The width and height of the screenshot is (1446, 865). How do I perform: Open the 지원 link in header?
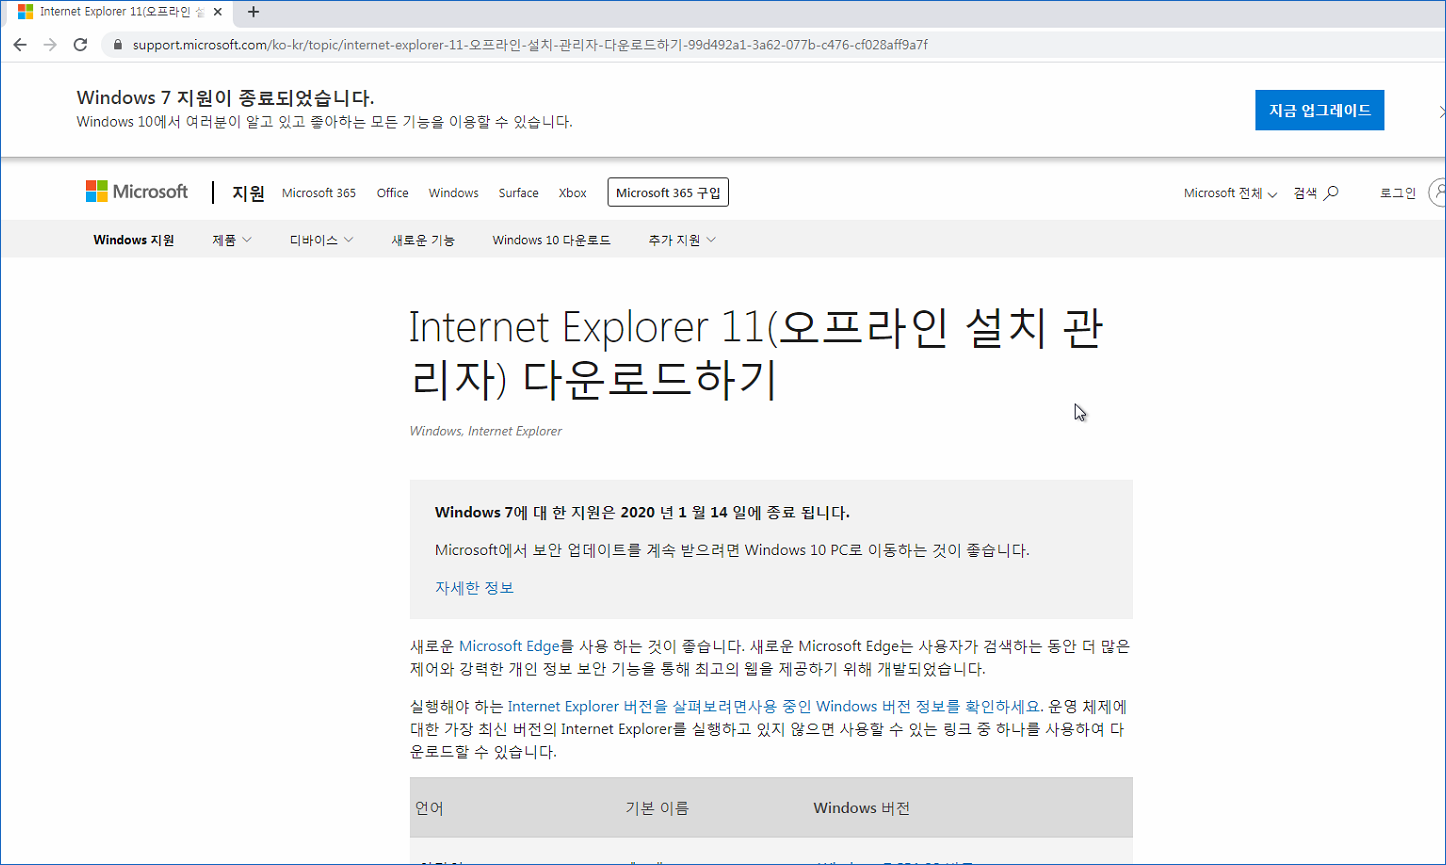[248, 193]
